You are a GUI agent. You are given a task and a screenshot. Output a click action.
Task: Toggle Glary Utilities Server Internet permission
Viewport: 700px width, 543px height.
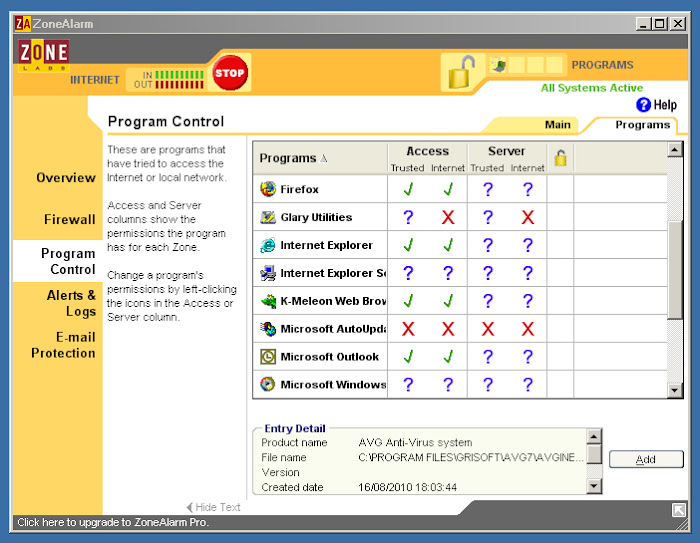click(528, 217)
